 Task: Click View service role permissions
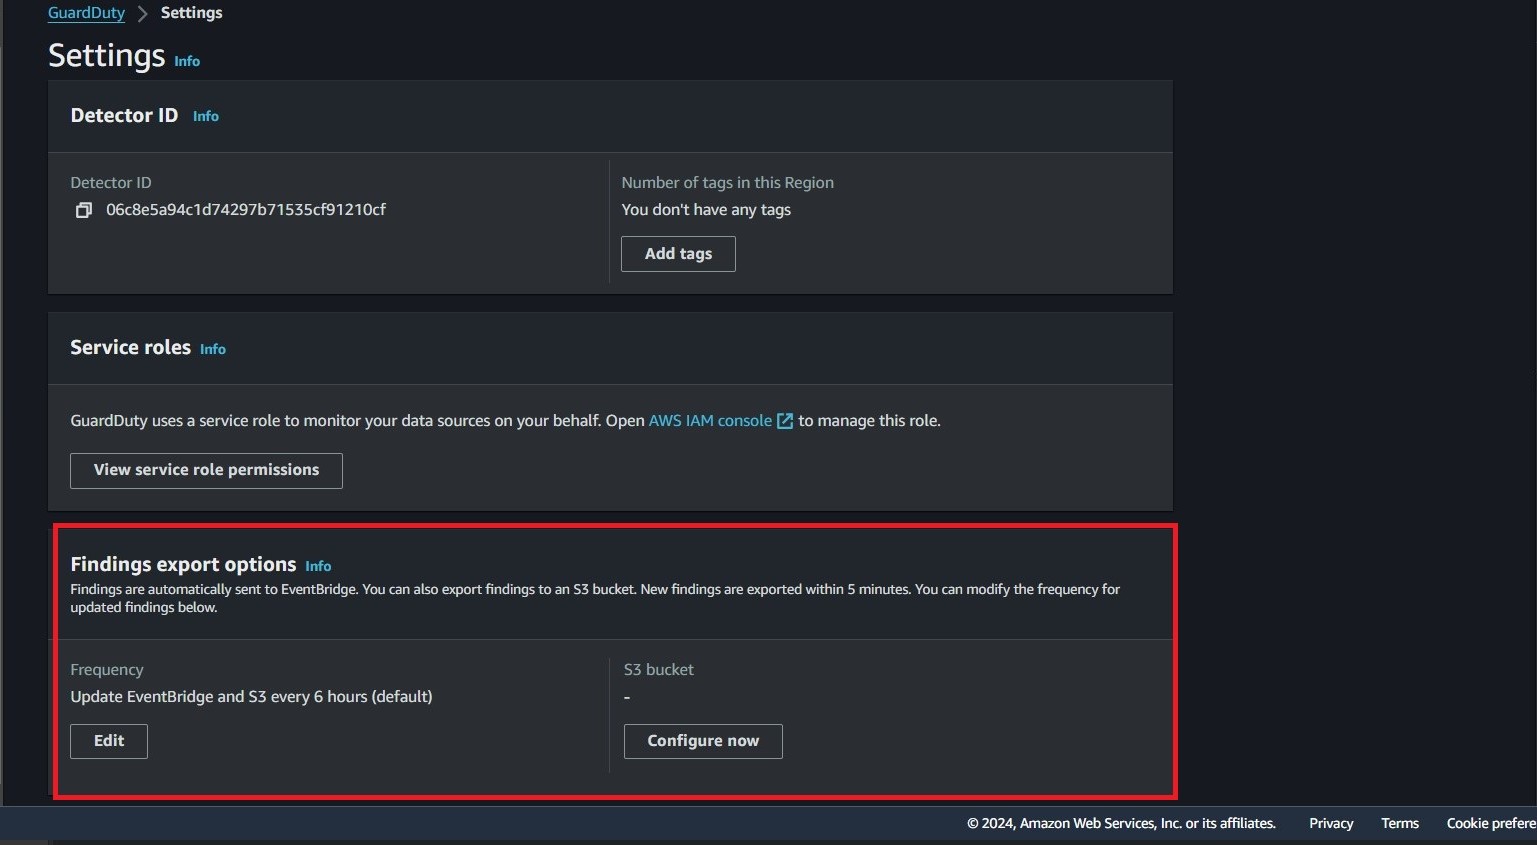tap(206, 470)
